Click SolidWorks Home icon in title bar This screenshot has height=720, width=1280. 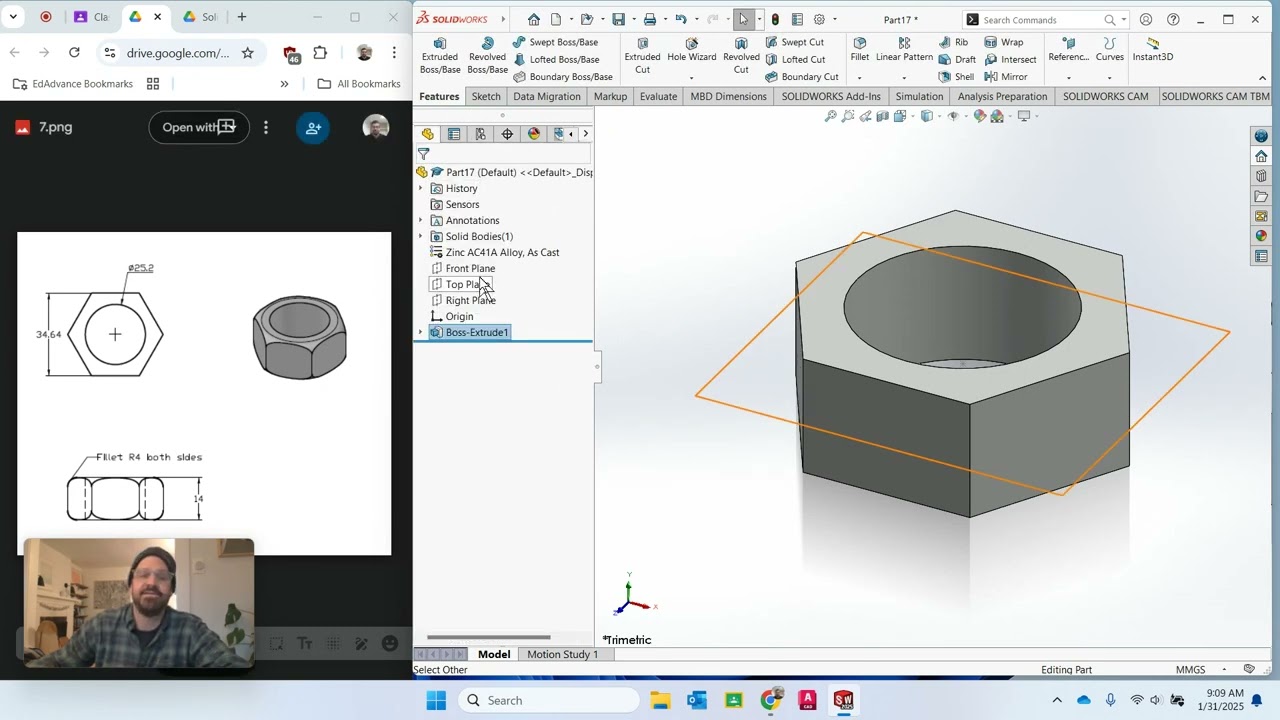(x=534, y=19)
